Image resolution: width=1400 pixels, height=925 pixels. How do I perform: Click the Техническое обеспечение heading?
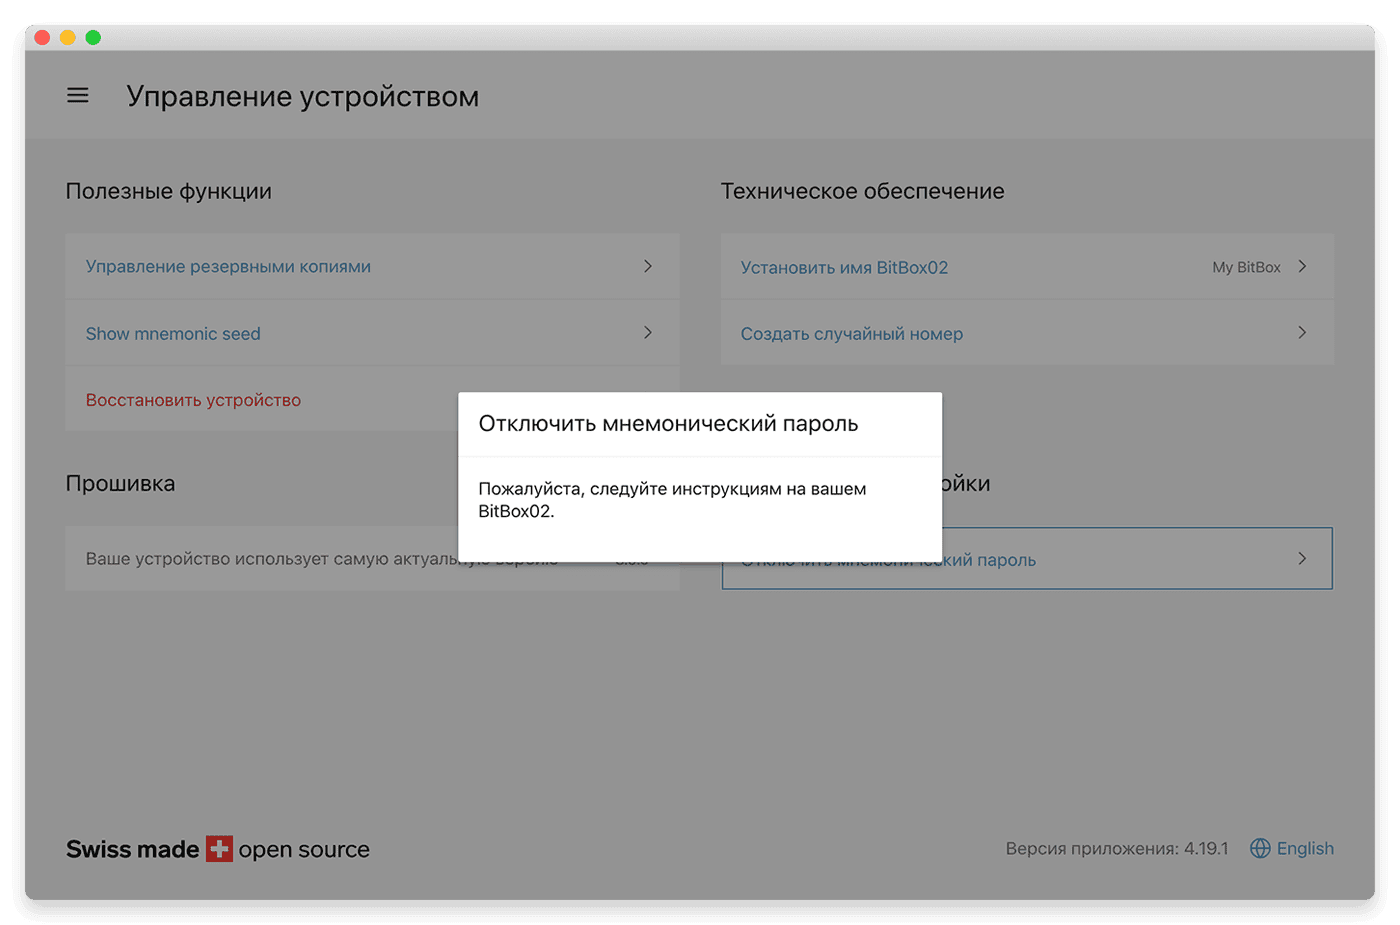point(862,191)
